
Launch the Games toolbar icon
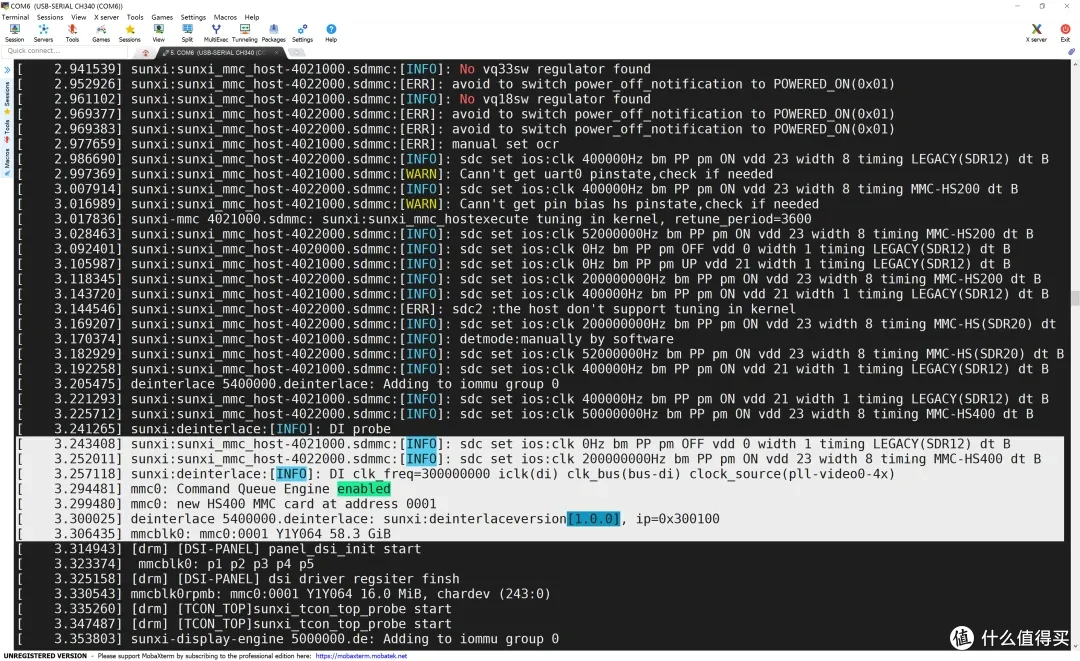click(101, 32)
